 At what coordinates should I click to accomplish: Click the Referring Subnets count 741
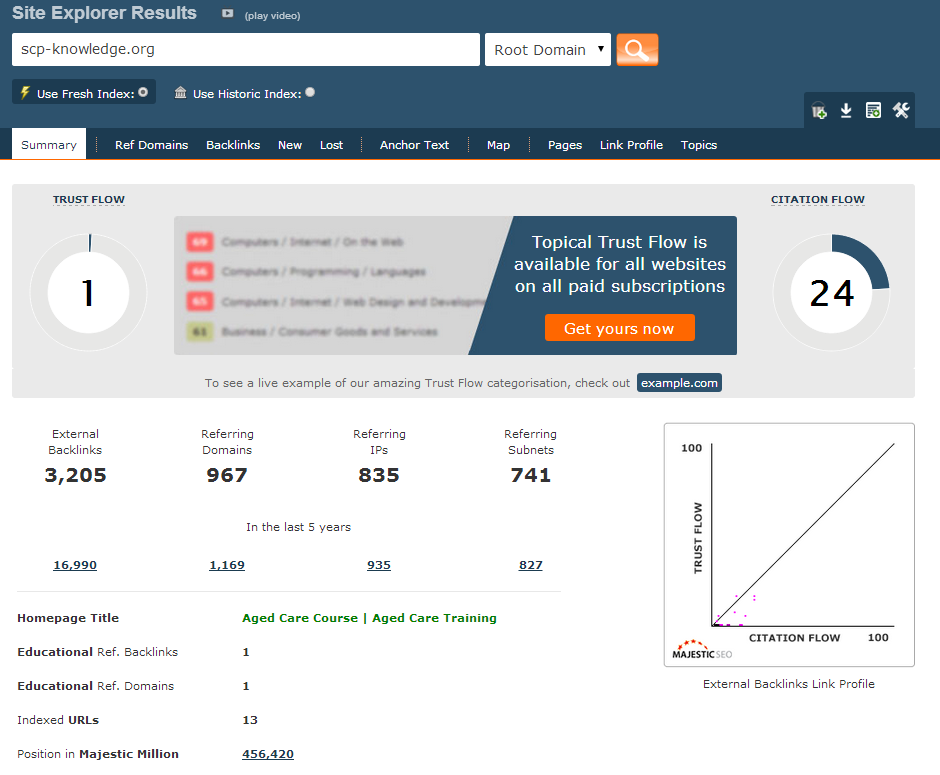click(531, 475)
